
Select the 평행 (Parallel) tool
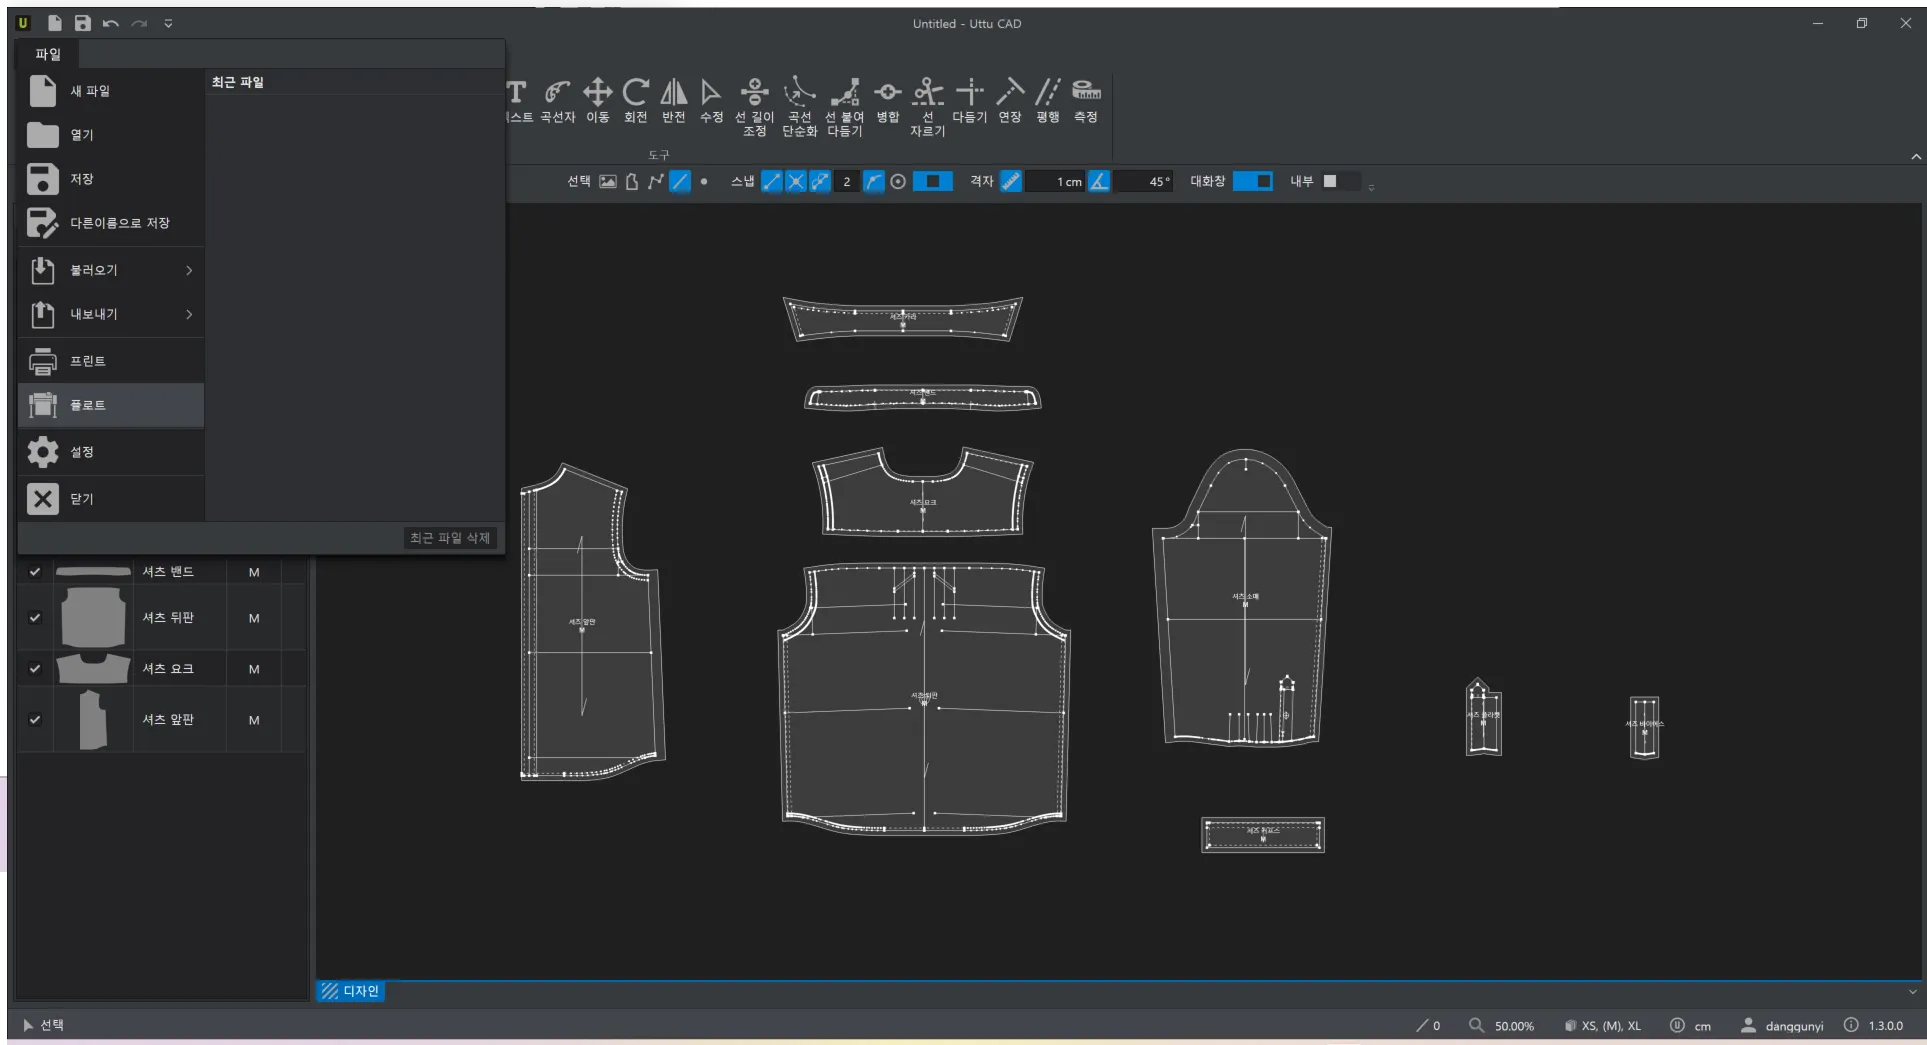coord(1047,101)
